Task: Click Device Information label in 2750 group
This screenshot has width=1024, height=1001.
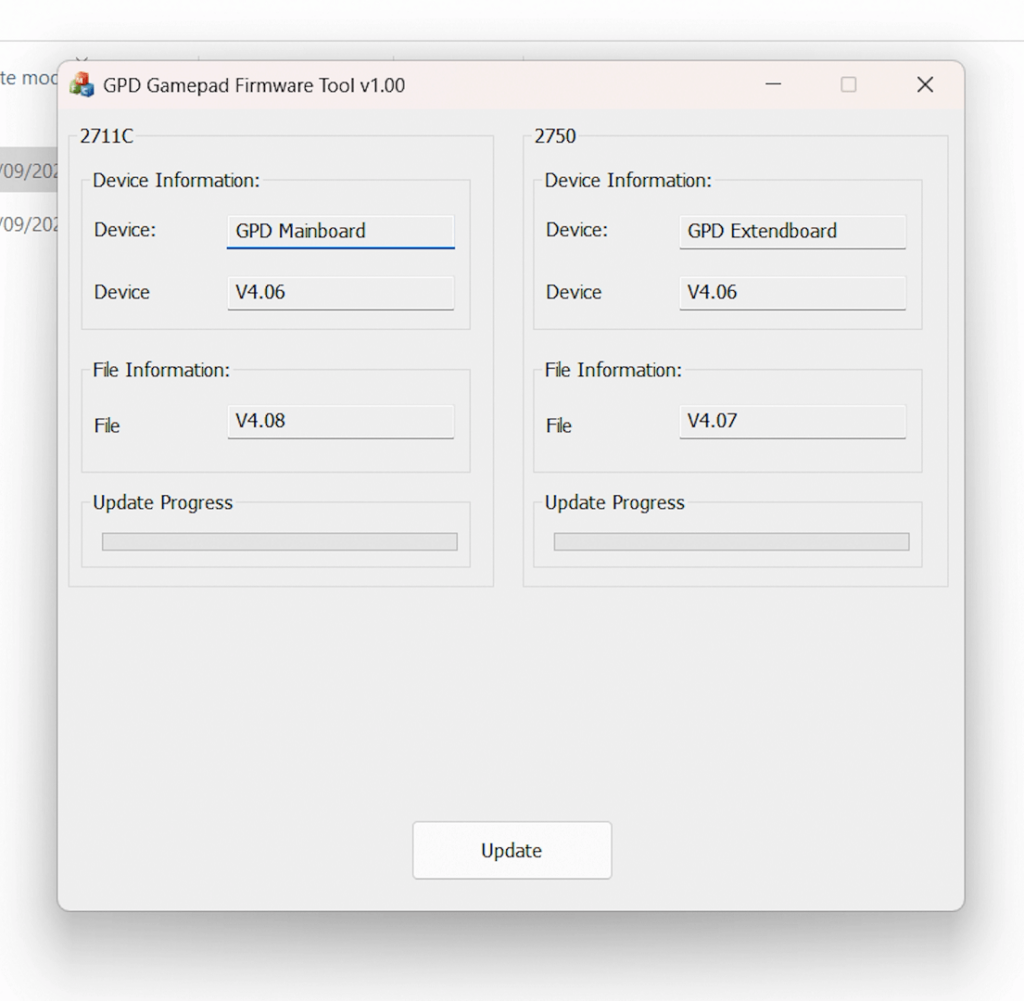Action: (628, 180)
